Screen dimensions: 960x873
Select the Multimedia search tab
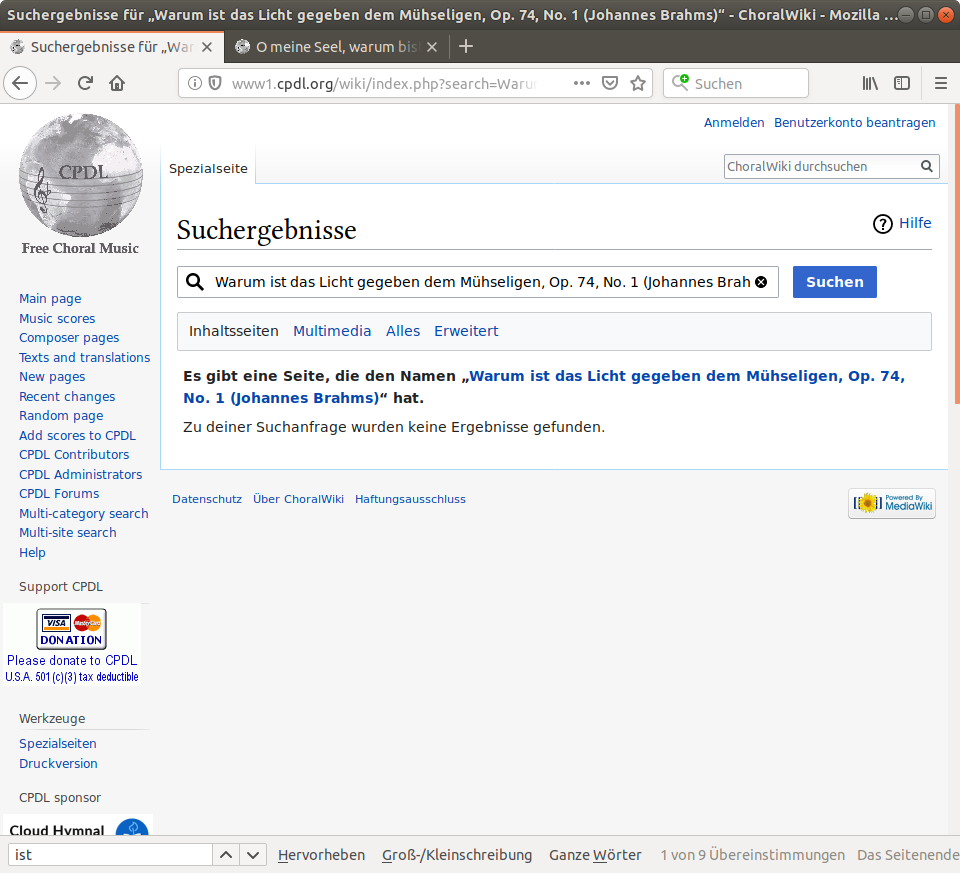pos(332,331)
